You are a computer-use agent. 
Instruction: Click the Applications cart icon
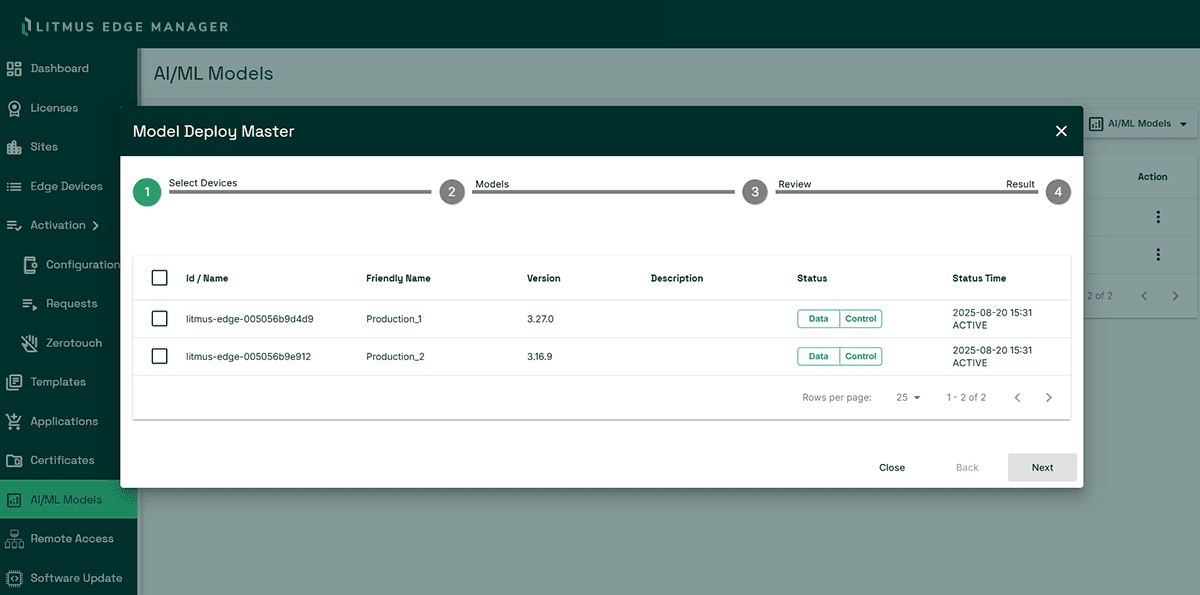point(14,422)
